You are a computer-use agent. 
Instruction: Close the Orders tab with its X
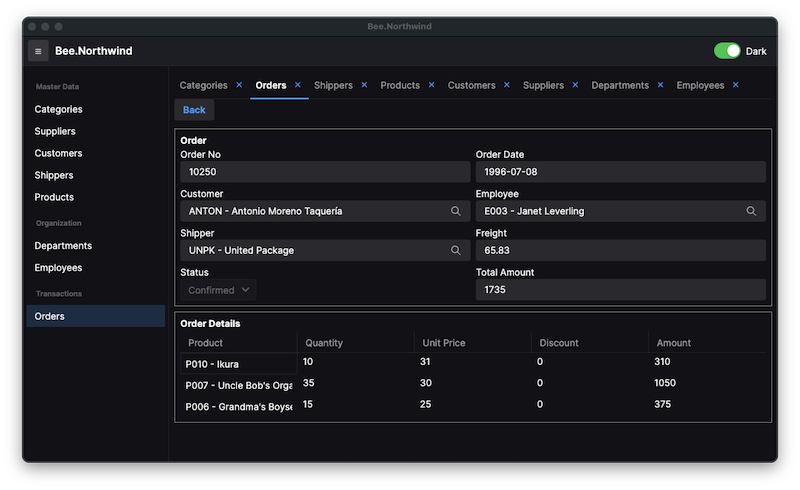[x=297, y=85]
